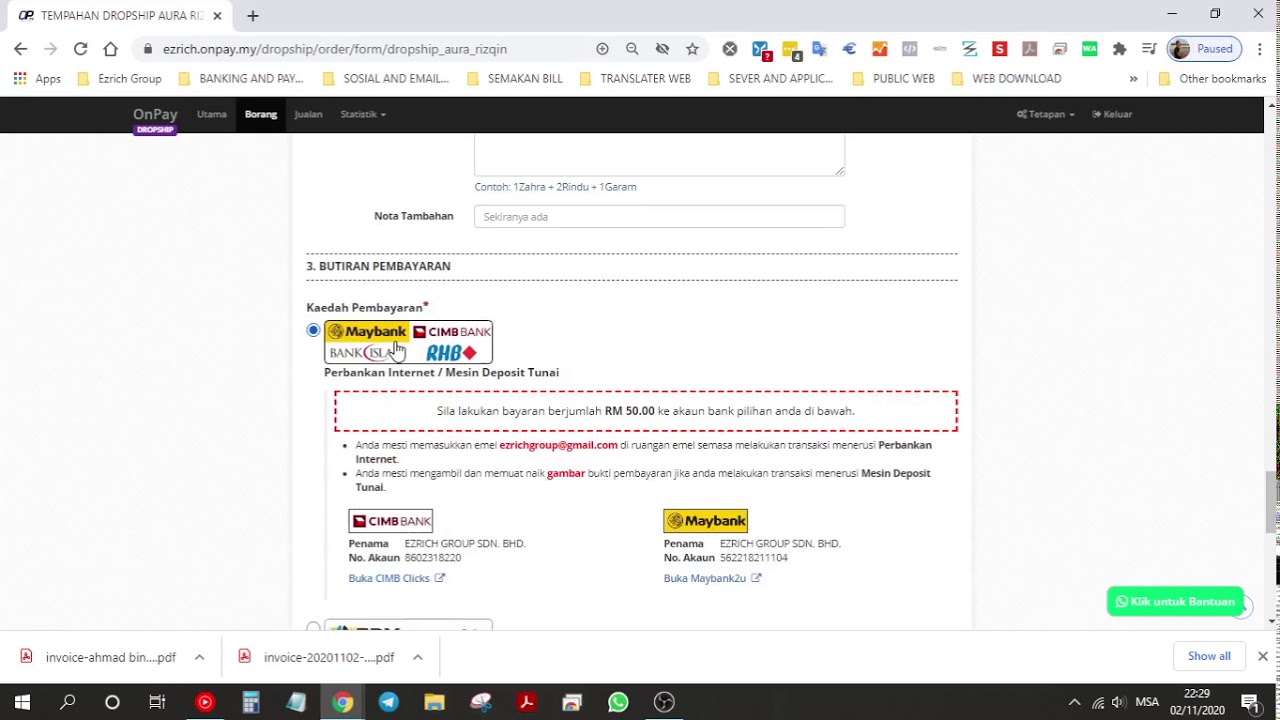Open the invoice-ahmad bin....pdf download
This screenshot has height=720, width=1280.
click(100, 657)
